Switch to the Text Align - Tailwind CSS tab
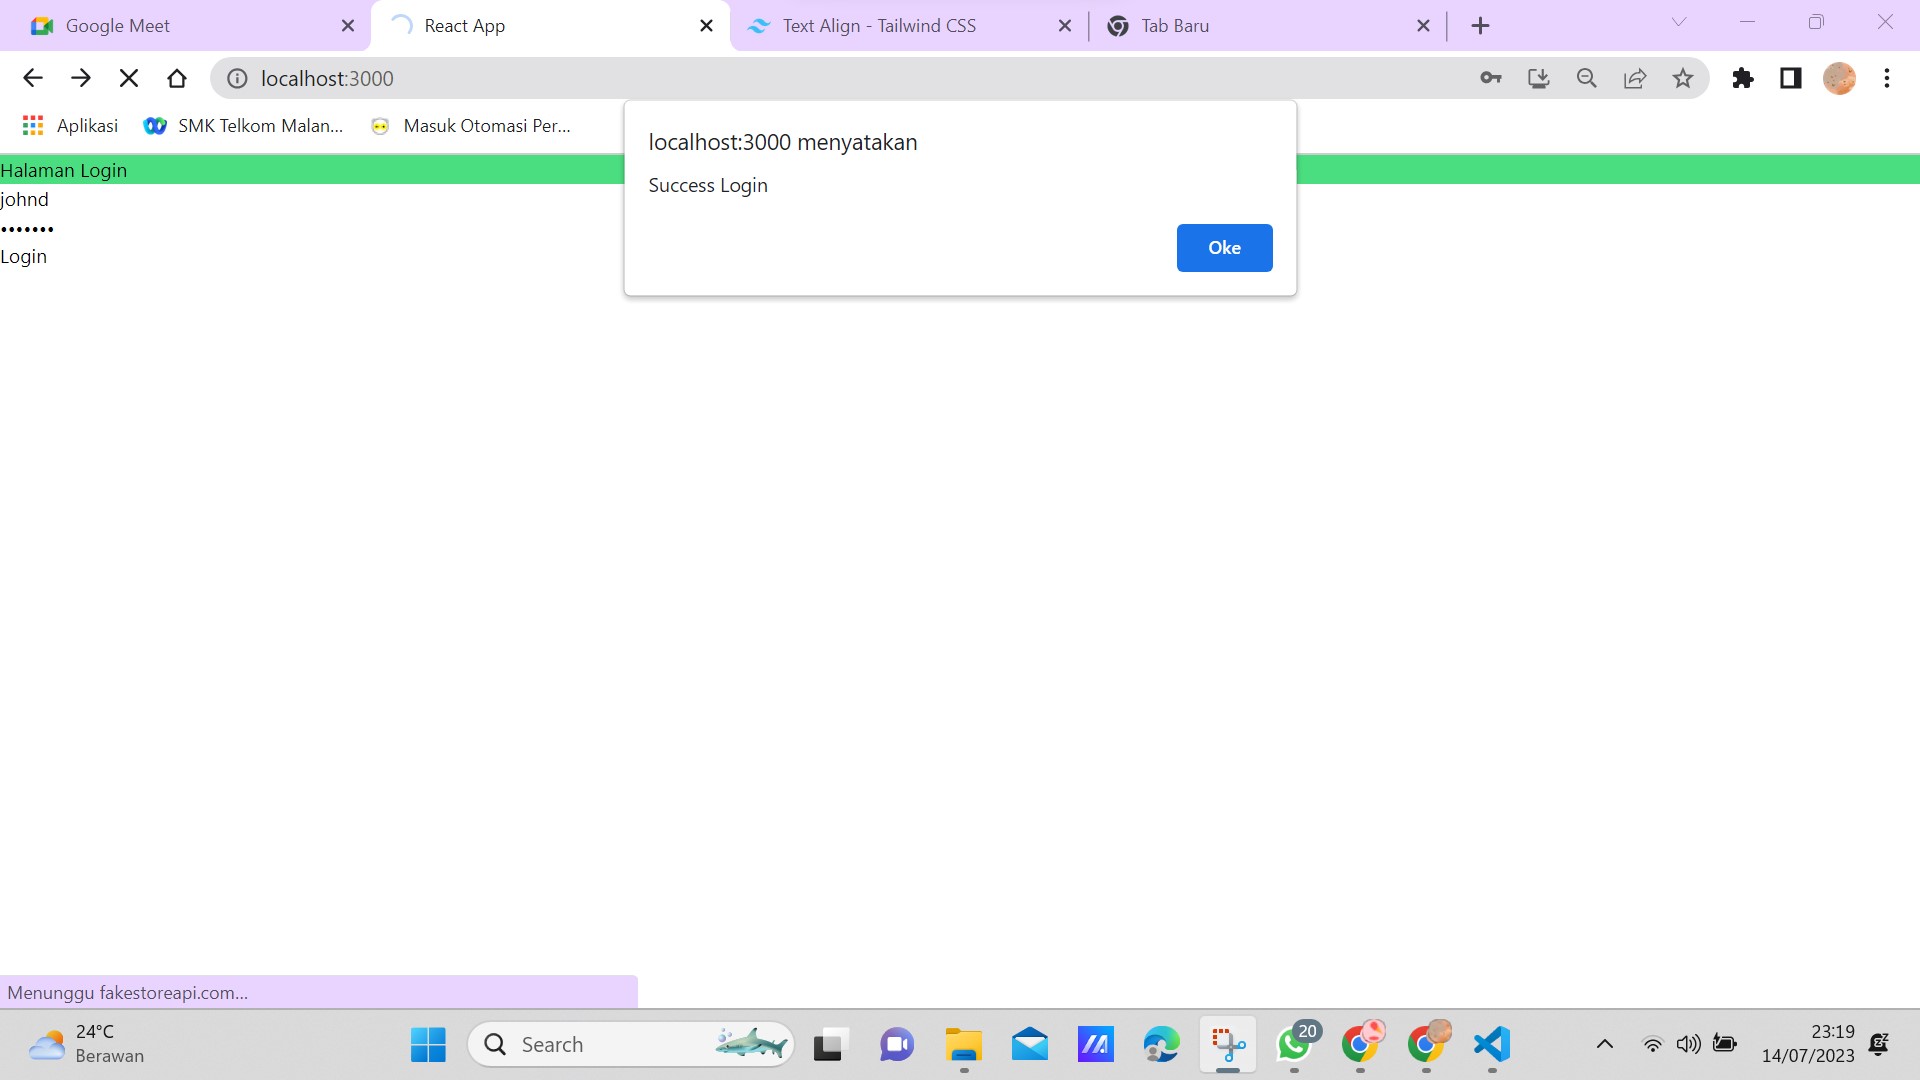Viewport: 1920px width, 1080px height. click(880, 25)
